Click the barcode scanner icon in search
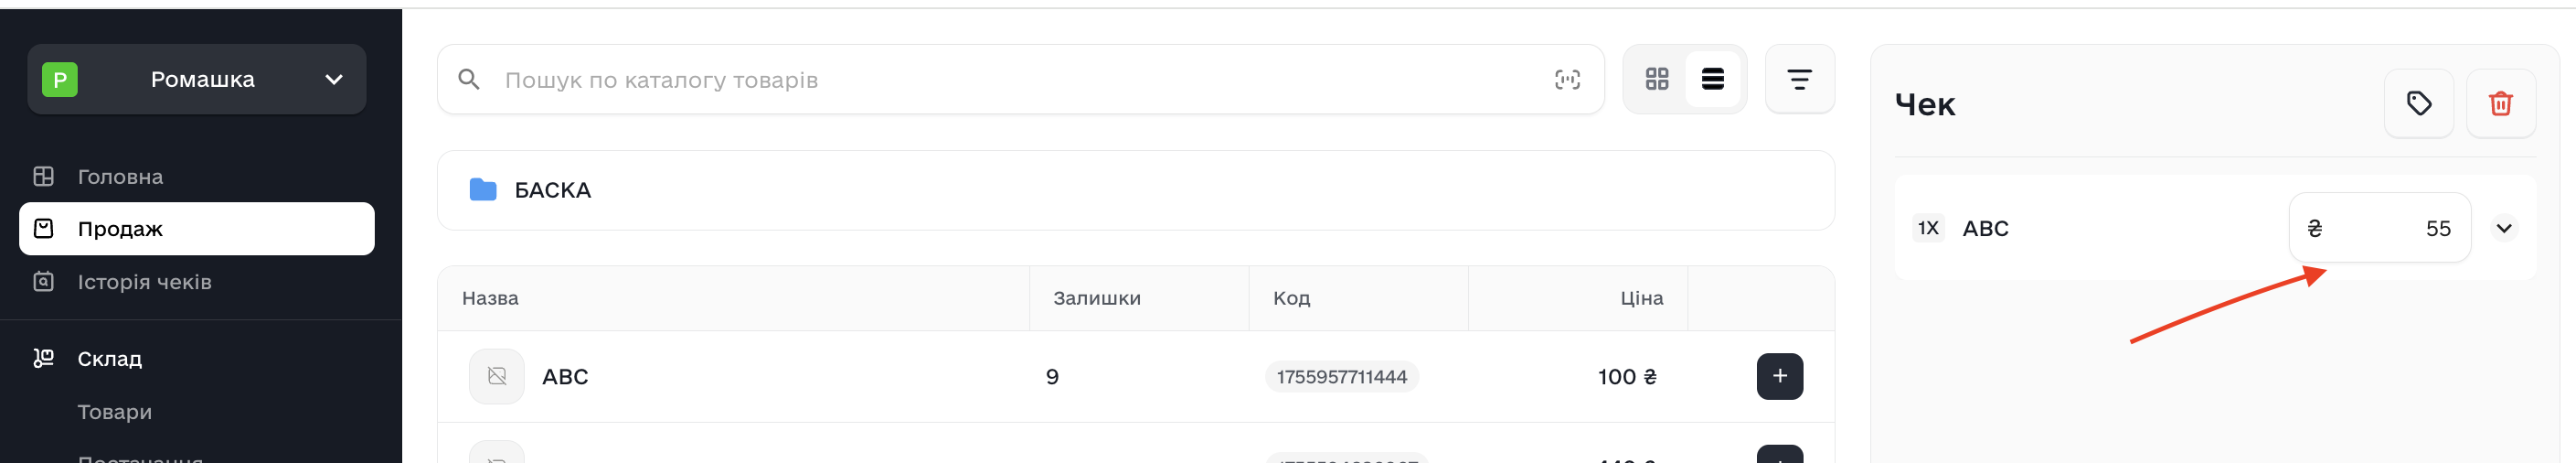The width and height of the screenshot is (2576, 463). 1566,80
